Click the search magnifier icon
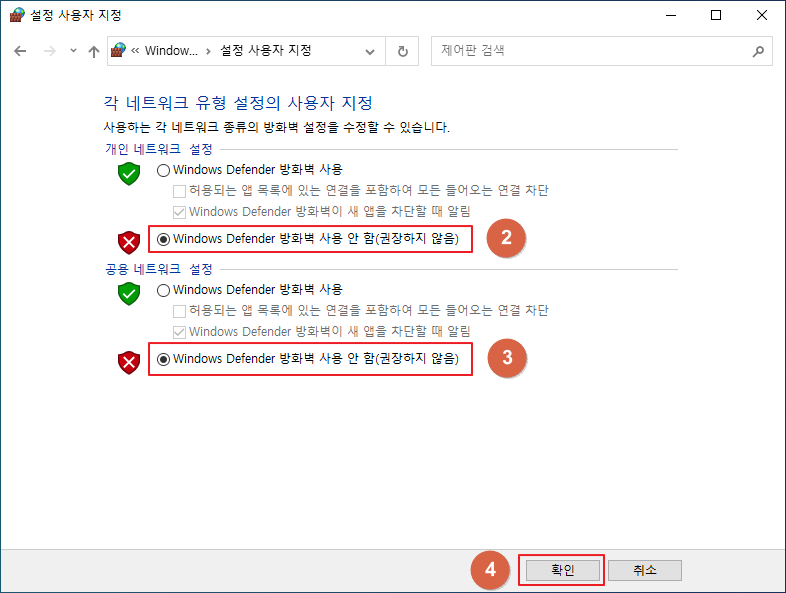The image size is (786, 593). point(758,51)
